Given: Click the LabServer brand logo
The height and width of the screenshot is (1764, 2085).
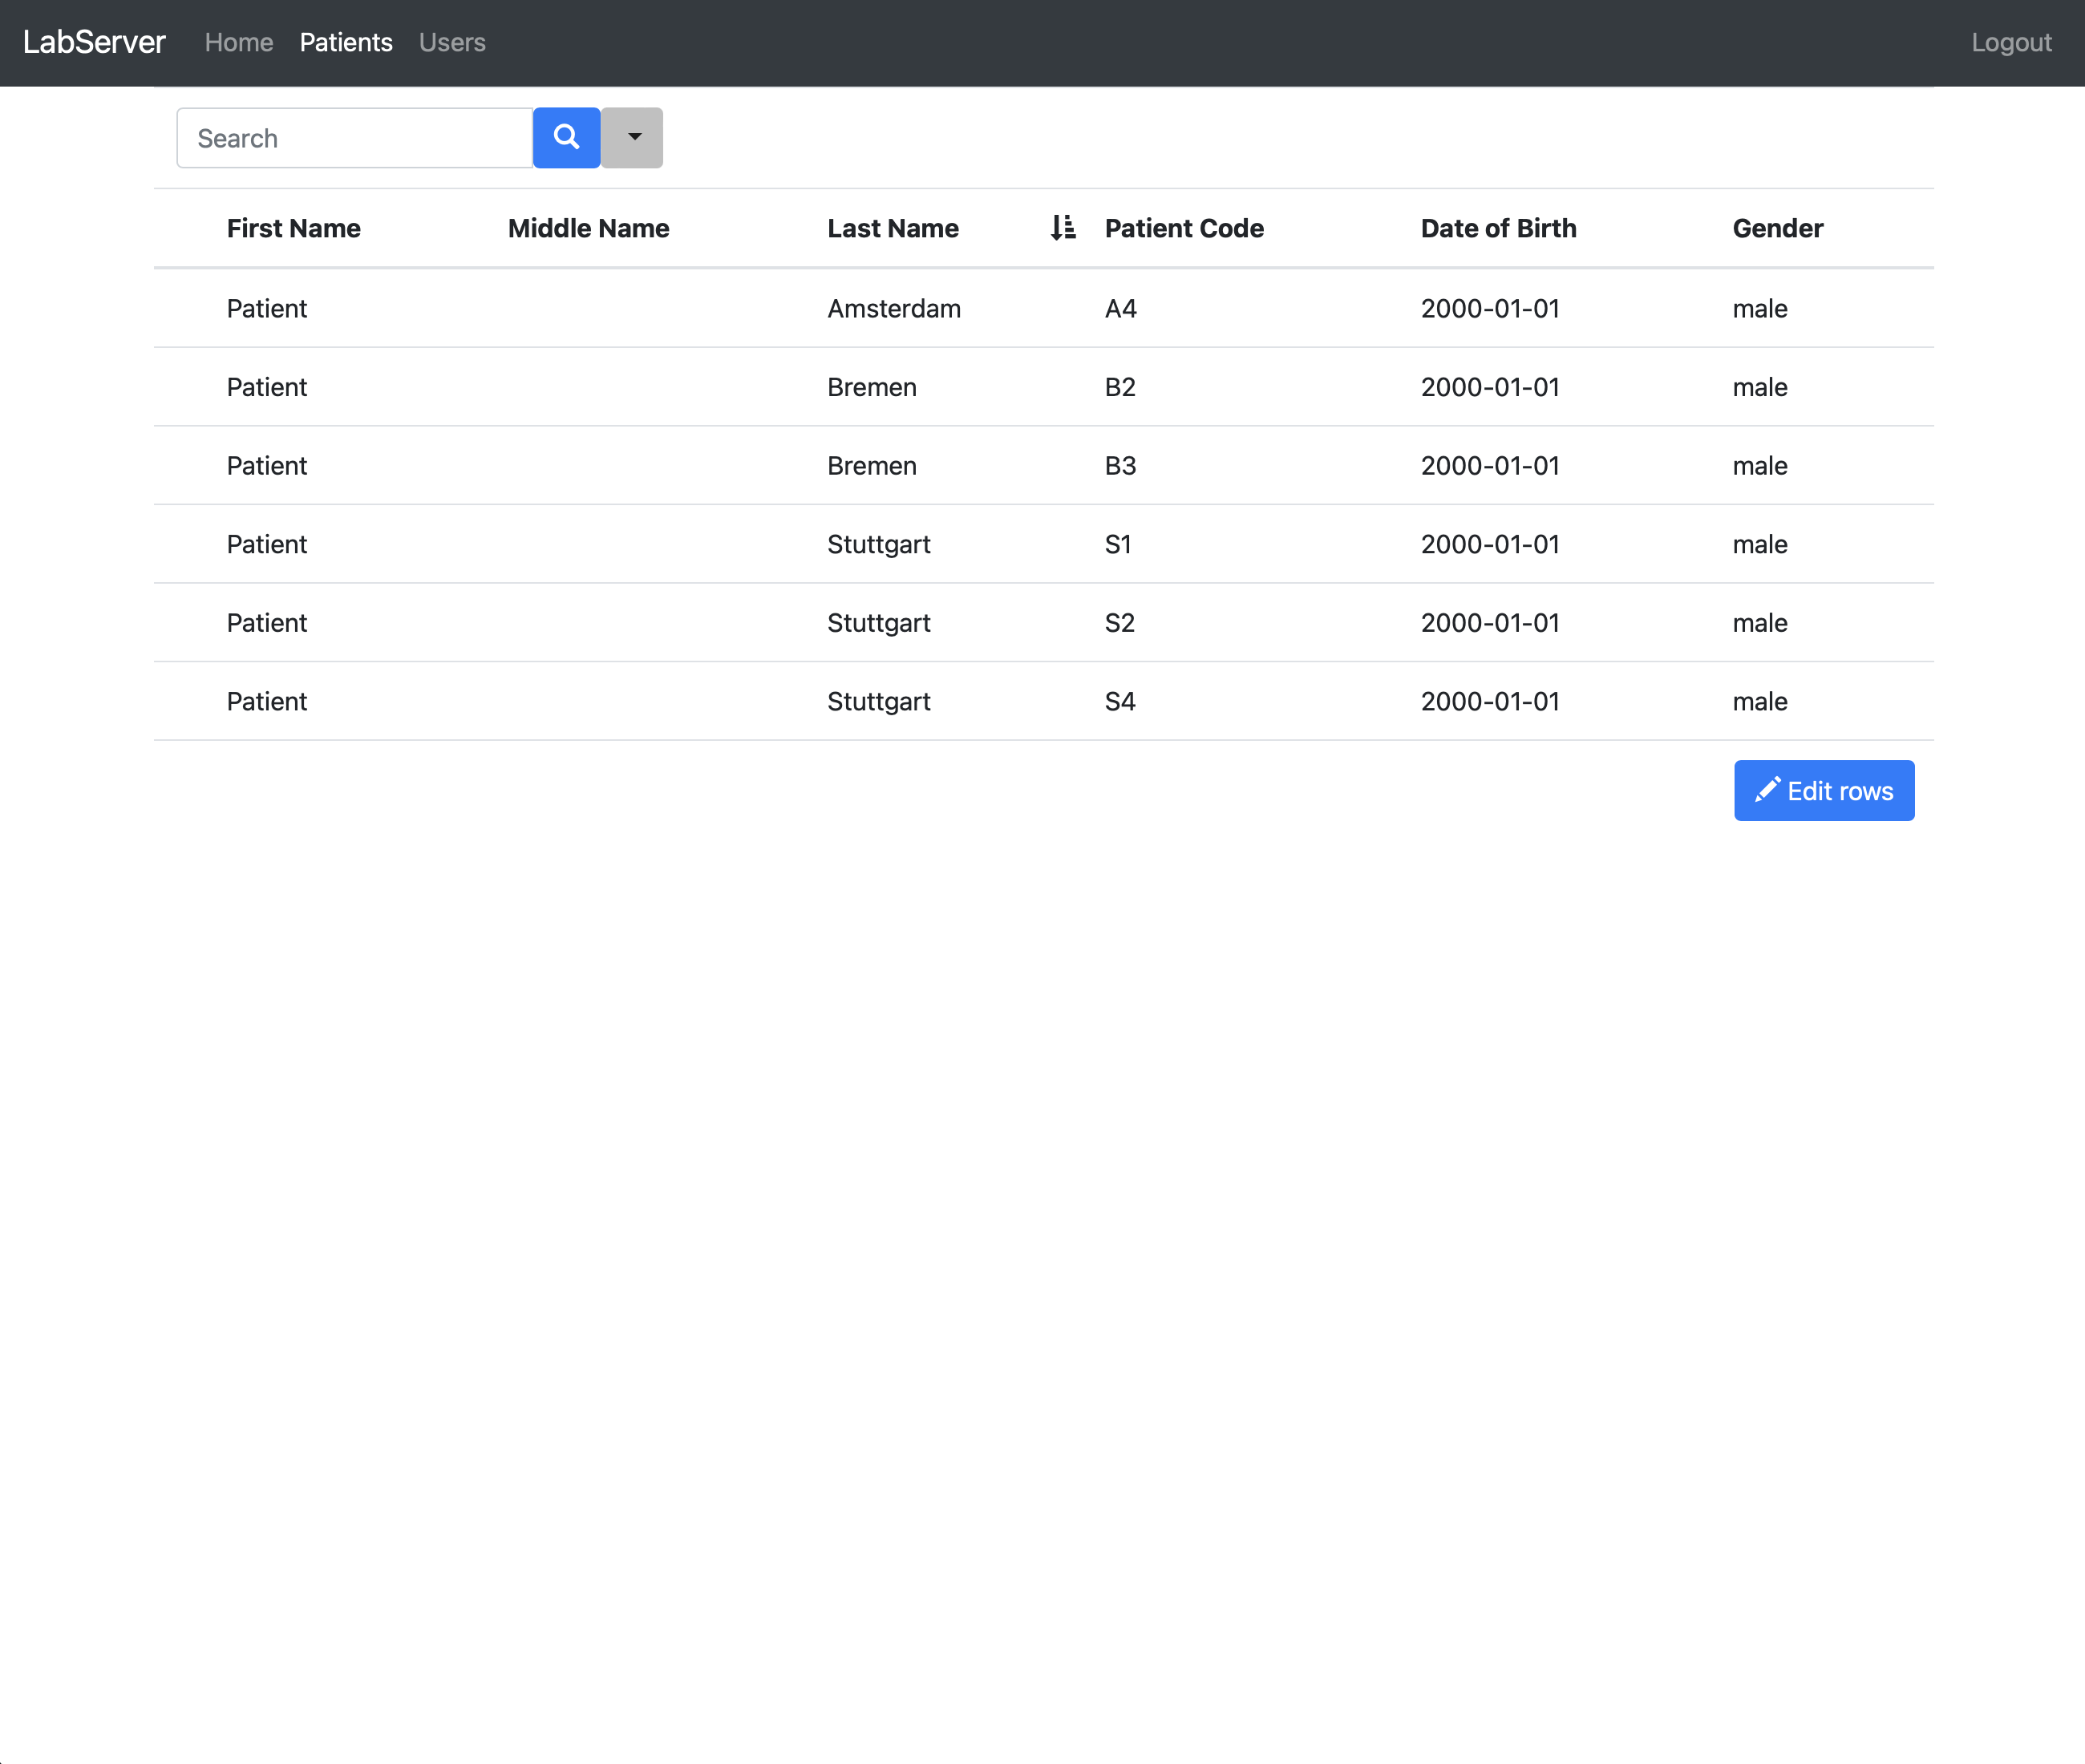Looking at the screenshot, I should click(94, 42).
